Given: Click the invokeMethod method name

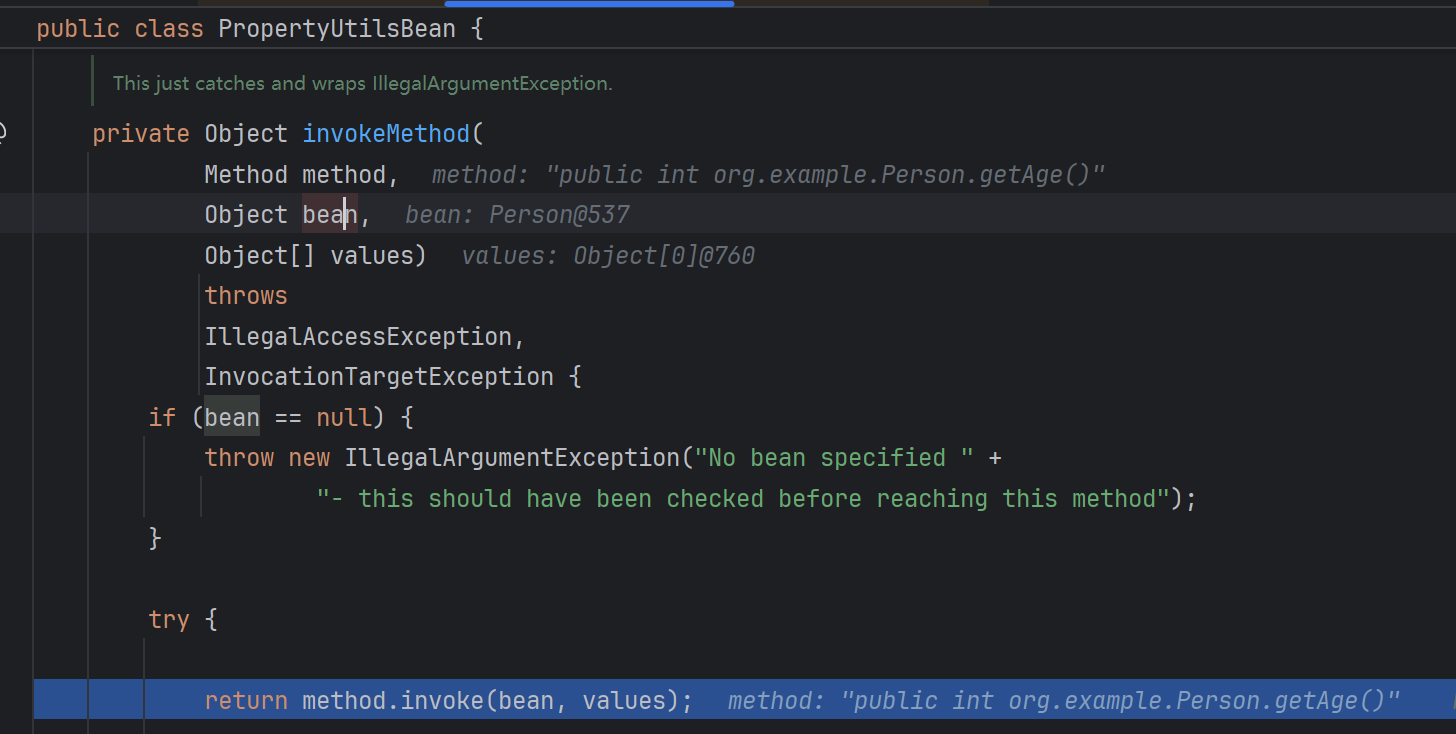Looking at the screenshot, I should pyautogui.click(x=385, y=134).
